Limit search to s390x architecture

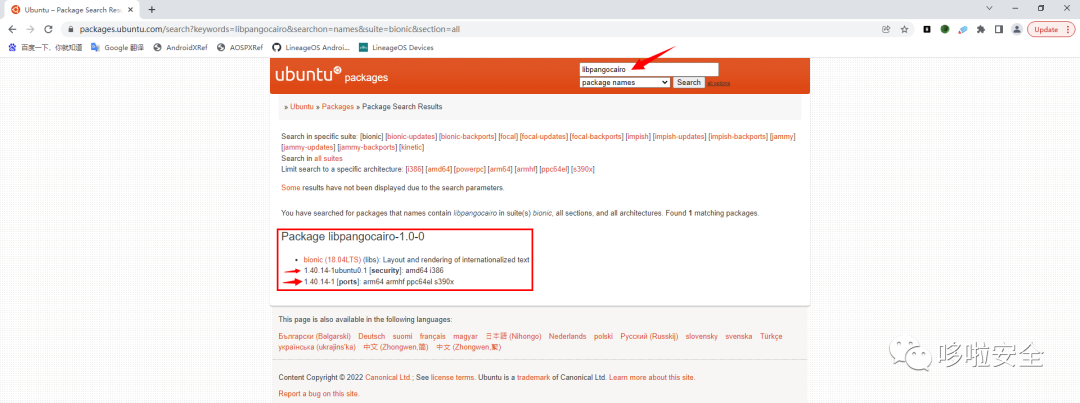pos(584,169)
